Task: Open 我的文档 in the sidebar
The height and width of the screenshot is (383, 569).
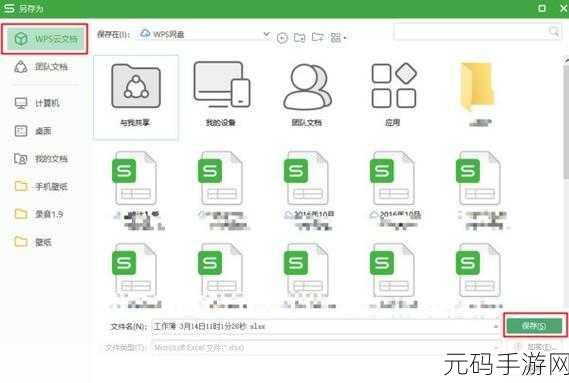Action: 41,159
